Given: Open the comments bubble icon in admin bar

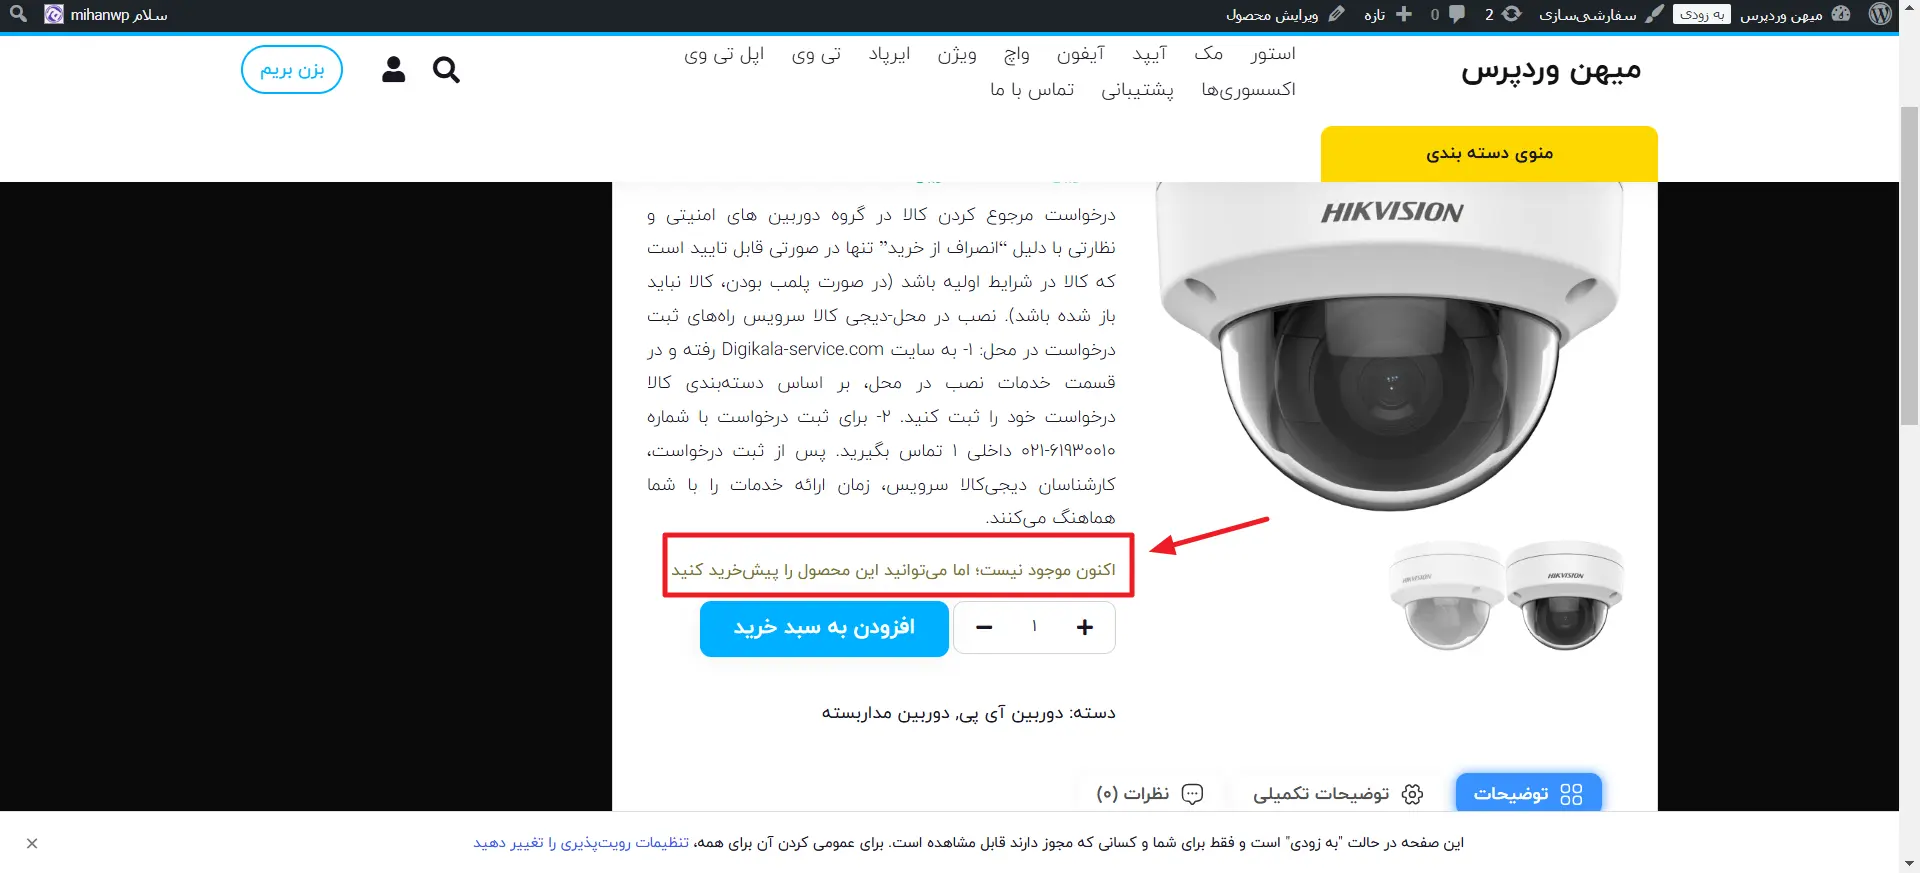Looking at the screenshot, I should tap(1457, 14).
